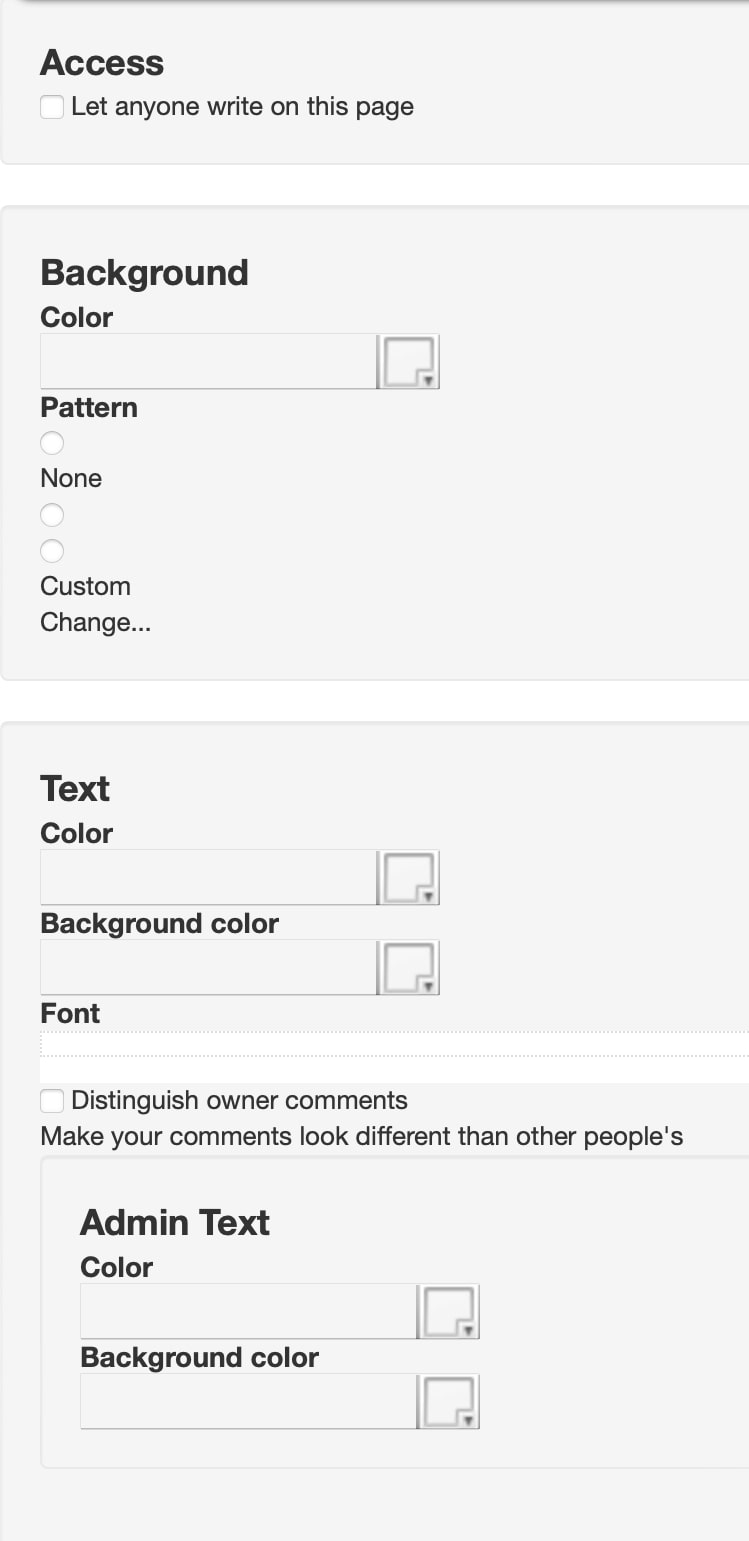Click the 'Custom' pattern label text
The width and height of the screenshot is (749, 1541).
click(x=85, y=586)
